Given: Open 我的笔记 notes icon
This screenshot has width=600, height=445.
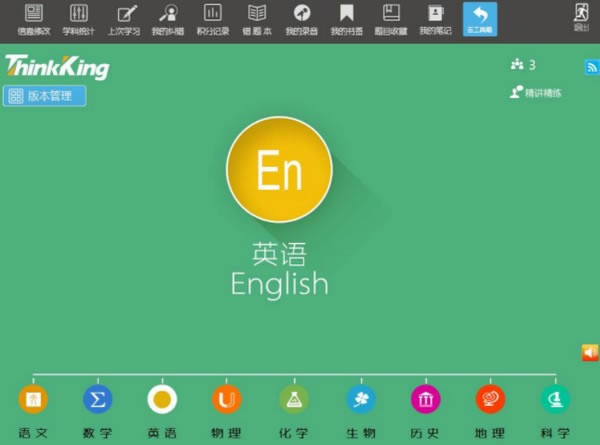Looking at the screenshot, I should pyautogui.click(x=435, y=18).
